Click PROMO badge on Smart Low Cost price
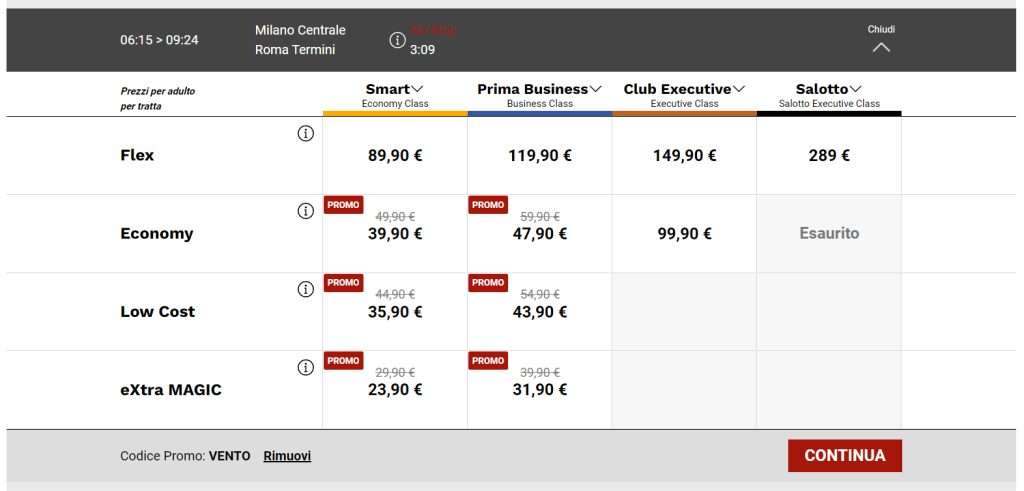Viewport: 1024px width, 491px height. (344, 283)
